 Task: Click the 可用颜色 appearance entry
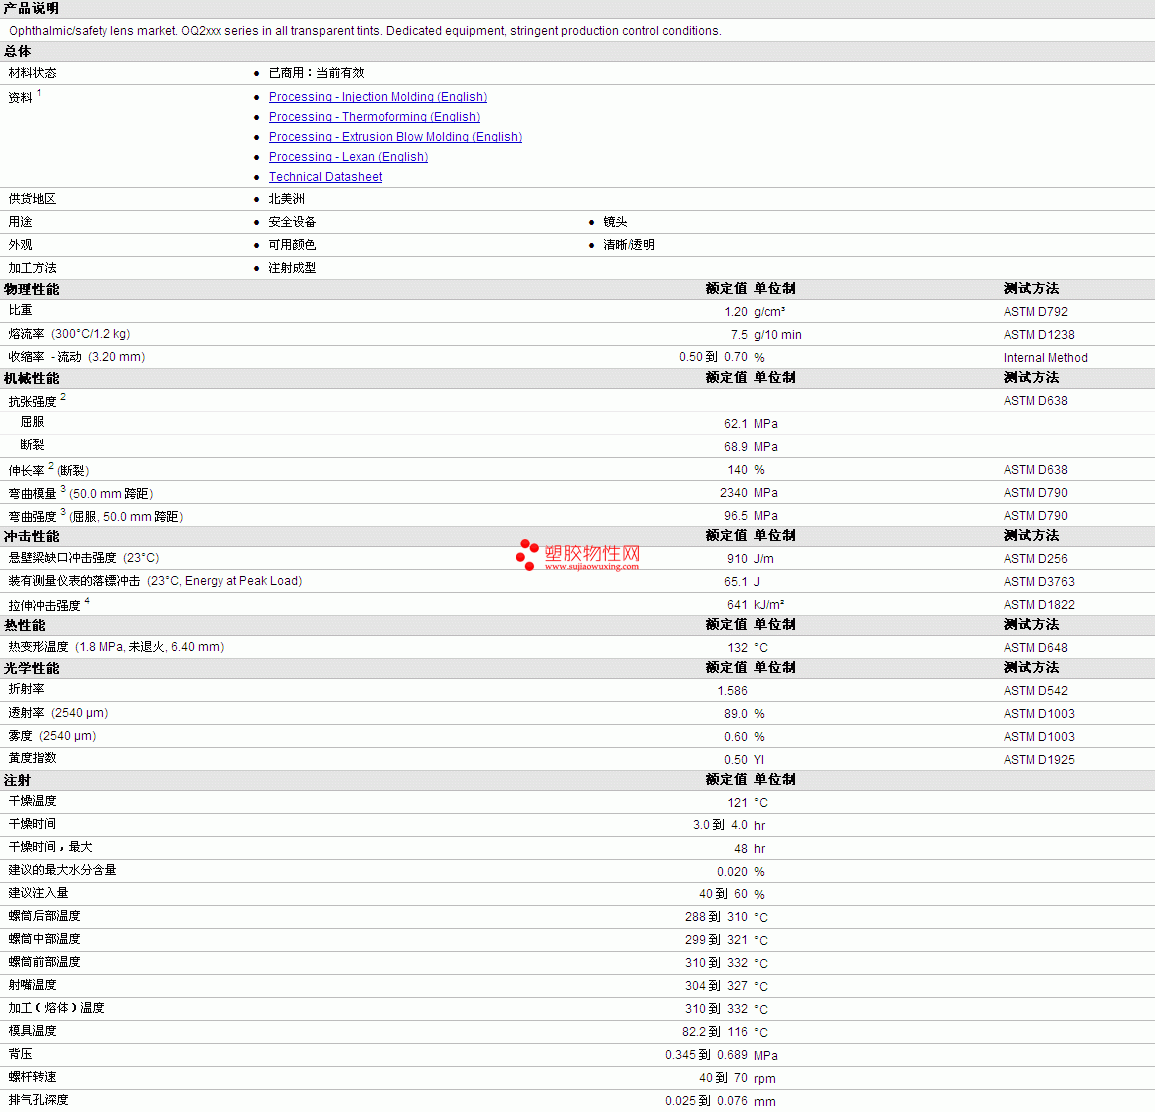[292, 244]
